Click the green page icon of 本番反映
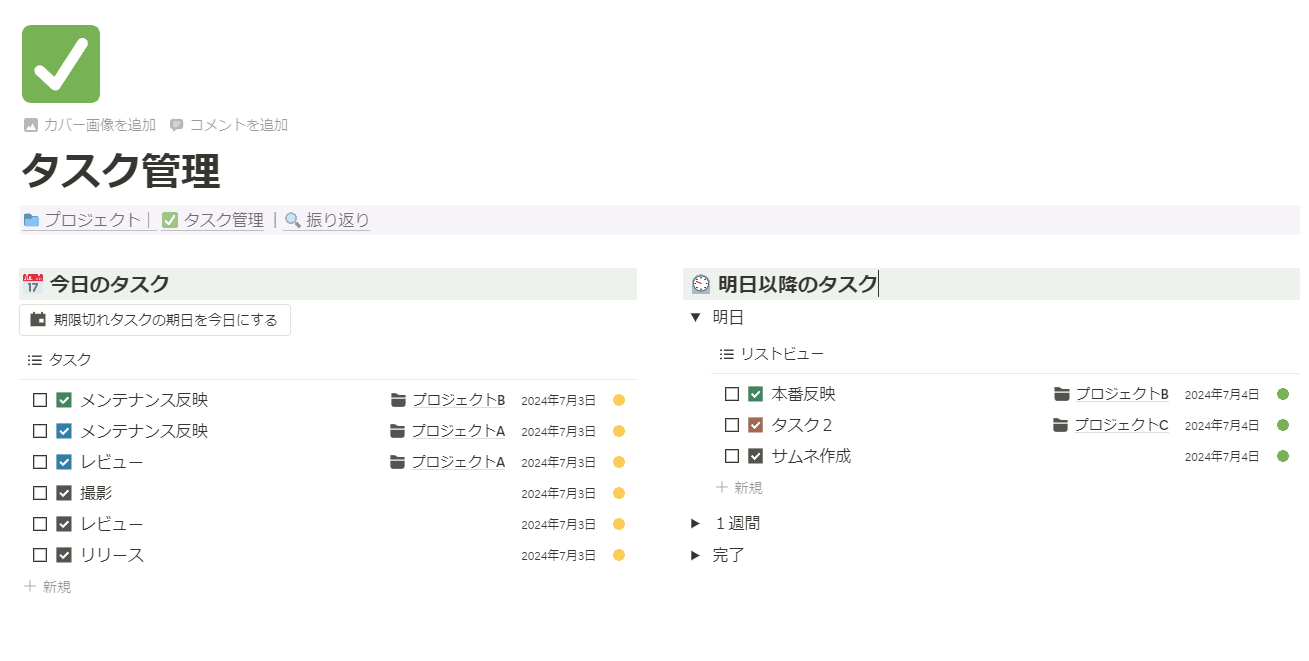1309x661 pixels. tap(756, 394)
